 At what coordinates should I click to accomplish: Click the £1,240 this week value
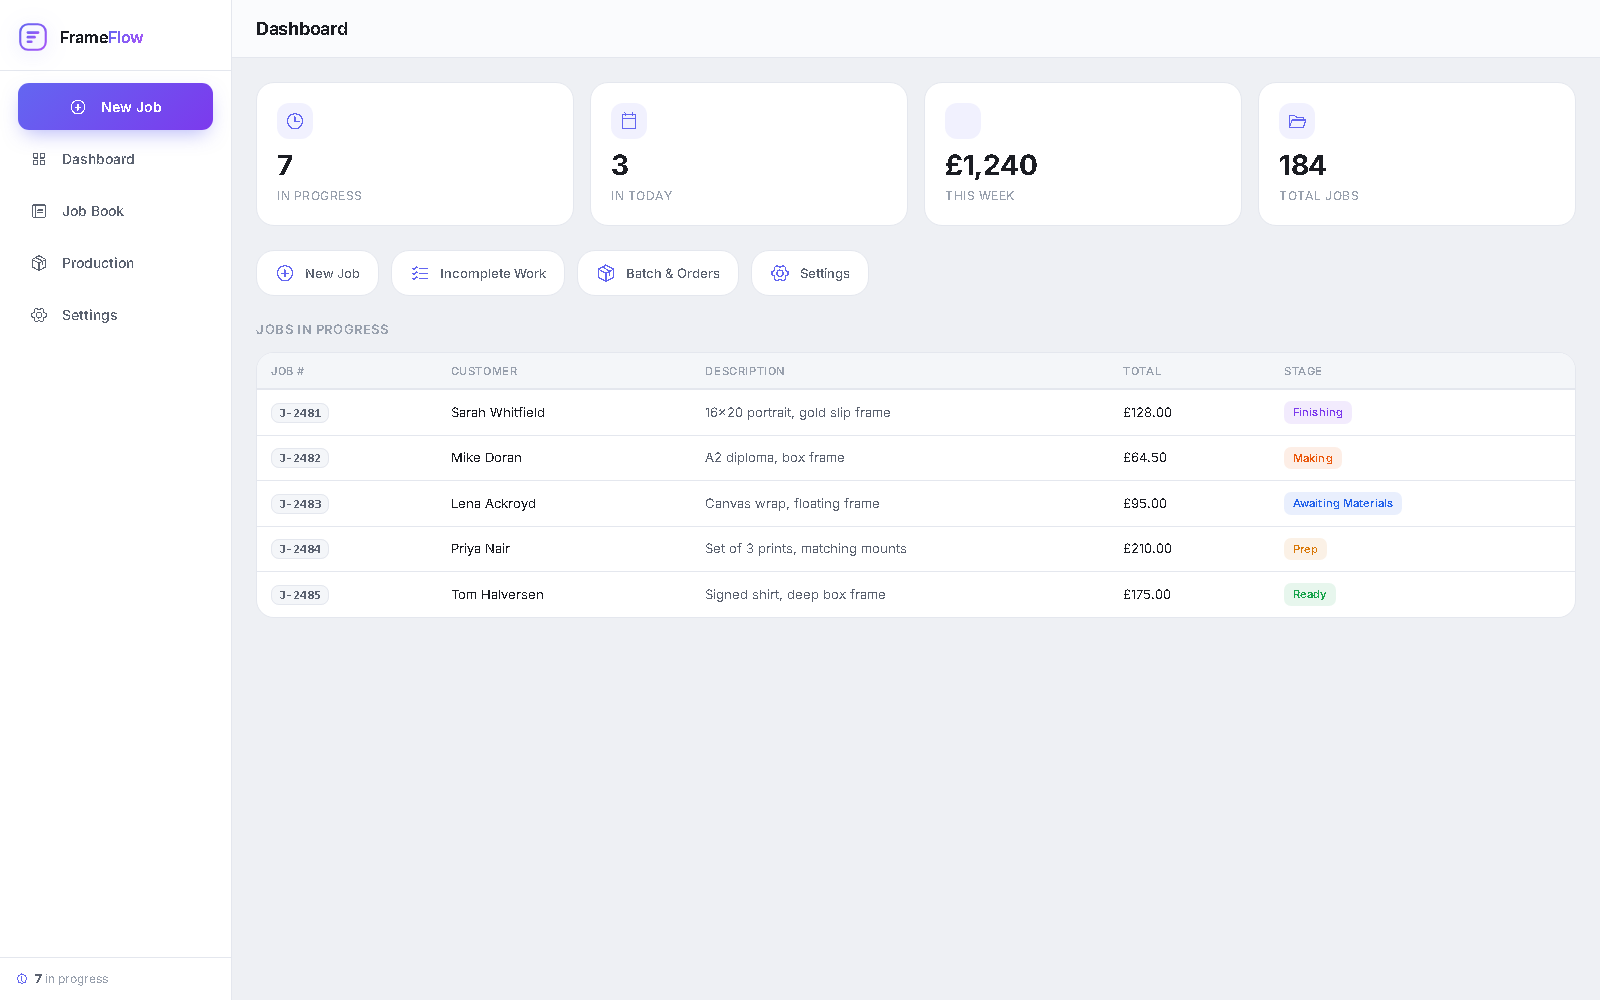pyautogui.click(x=991, y=165)
